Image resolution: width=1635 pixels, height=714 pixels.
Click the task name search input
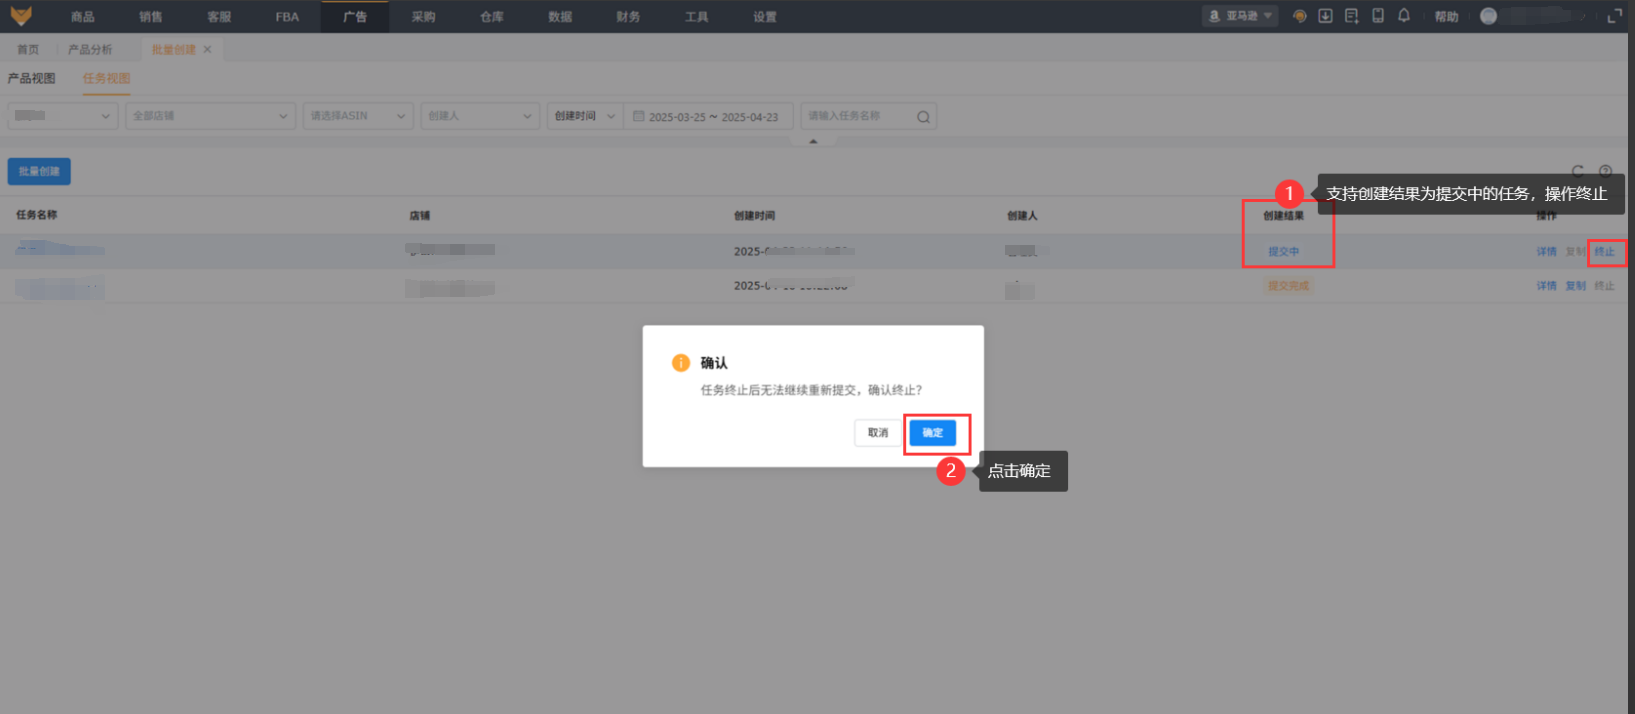[x=856, y=116]
